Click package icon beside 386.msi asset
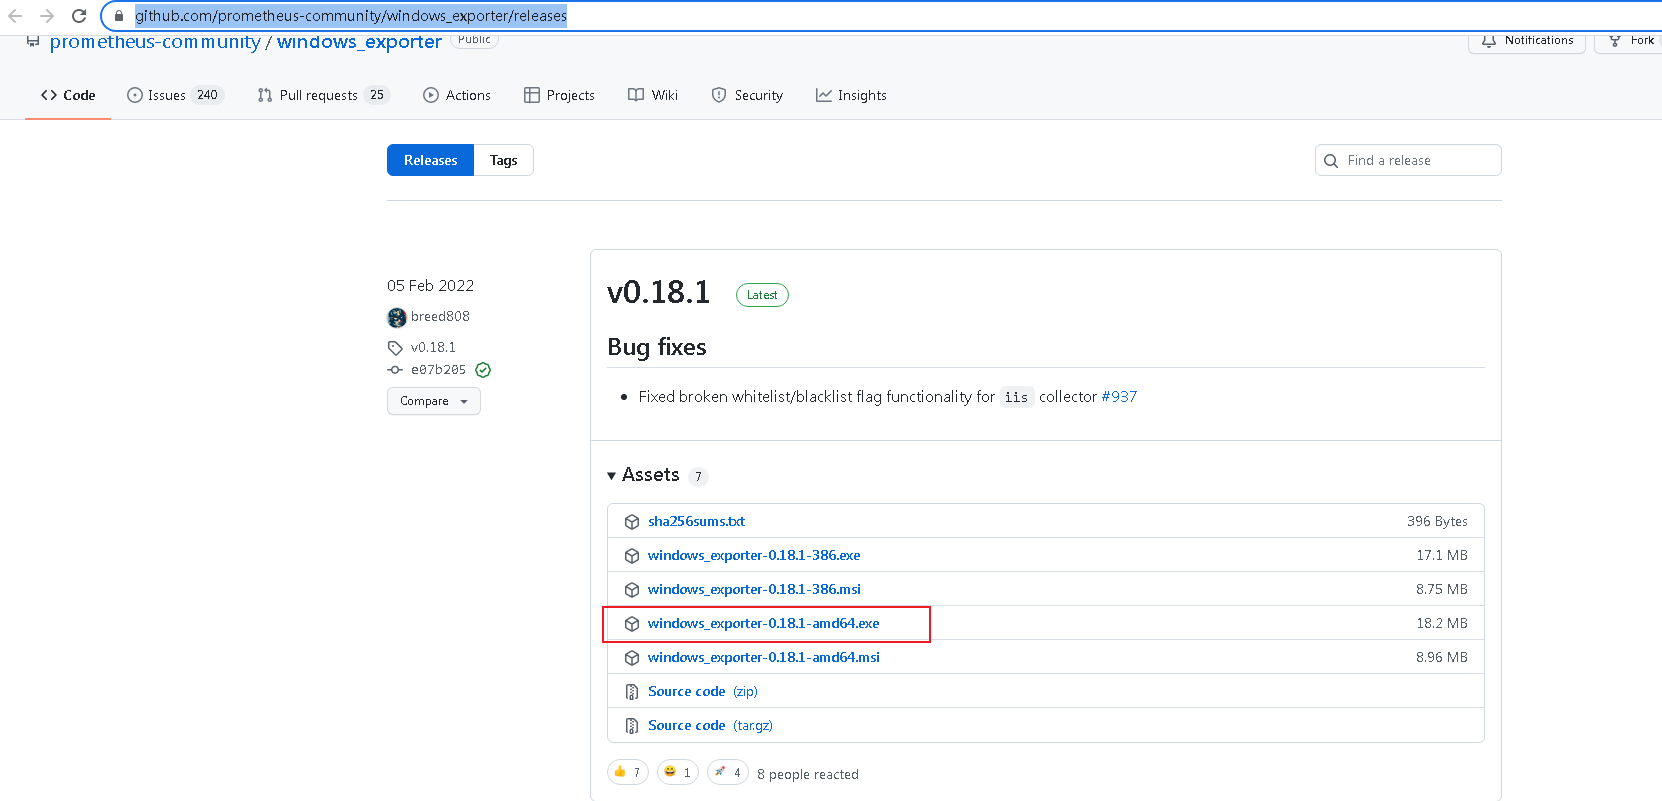 [x=632, y=590]
